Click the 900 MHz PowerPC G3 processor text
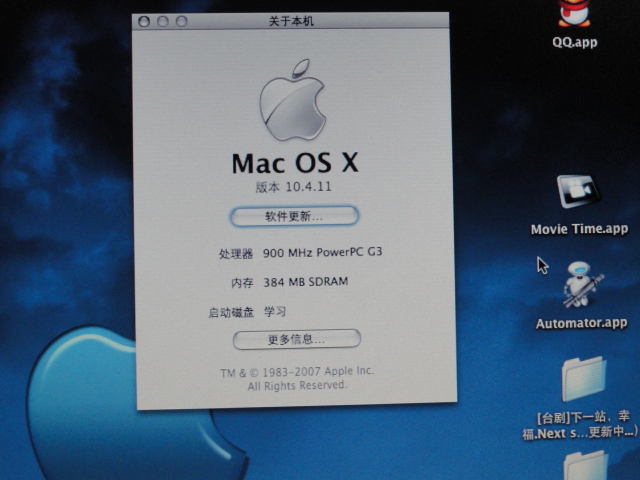 click(322, 253)
